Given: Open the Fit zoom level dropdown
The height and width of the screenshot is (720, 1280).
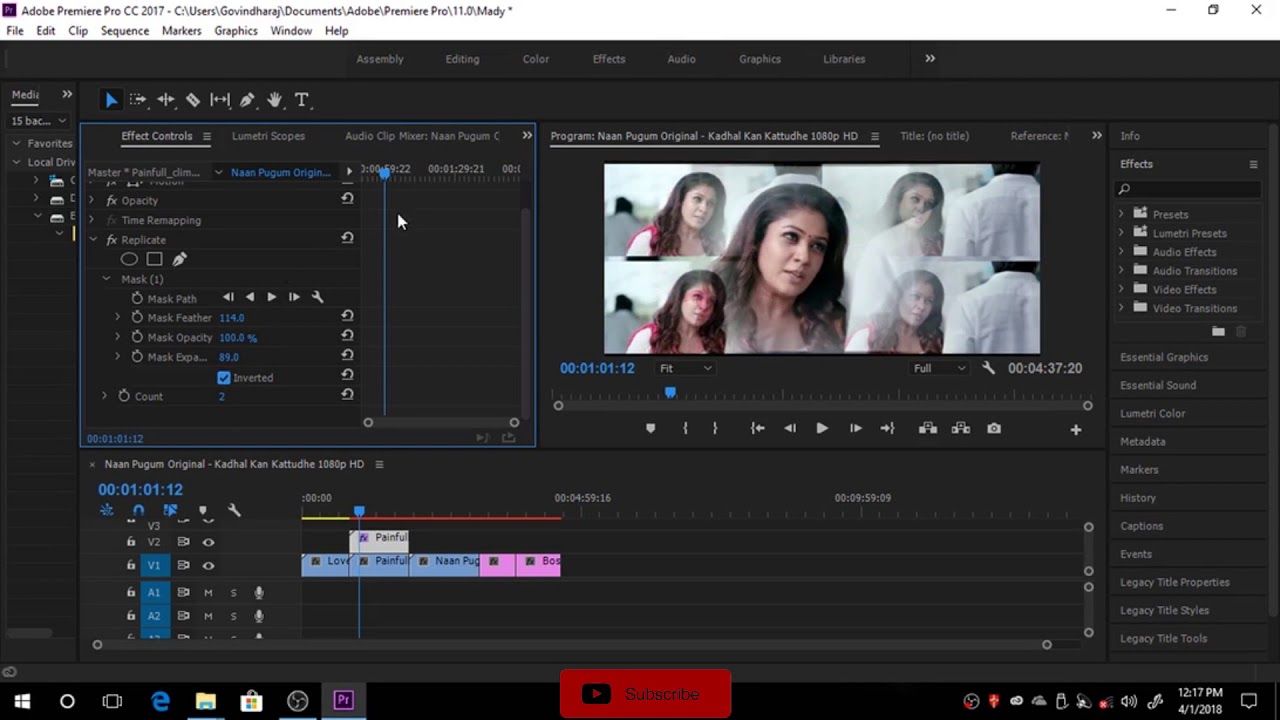Looking at the screenshot, I should point(686,368).
